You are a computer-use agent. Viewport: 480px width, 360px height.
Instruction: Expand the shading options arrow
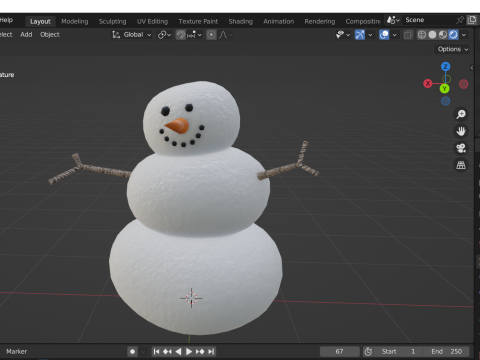click(464, 35)
